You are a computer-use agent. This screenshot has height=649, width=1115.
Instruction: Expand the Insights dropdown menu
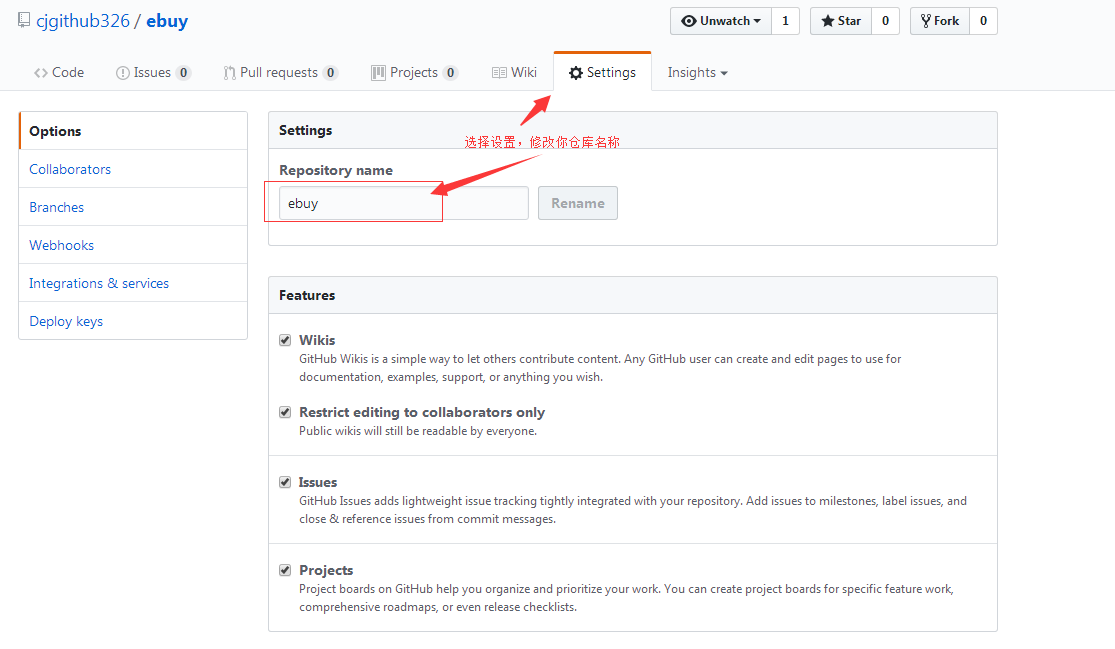[698, 73]
